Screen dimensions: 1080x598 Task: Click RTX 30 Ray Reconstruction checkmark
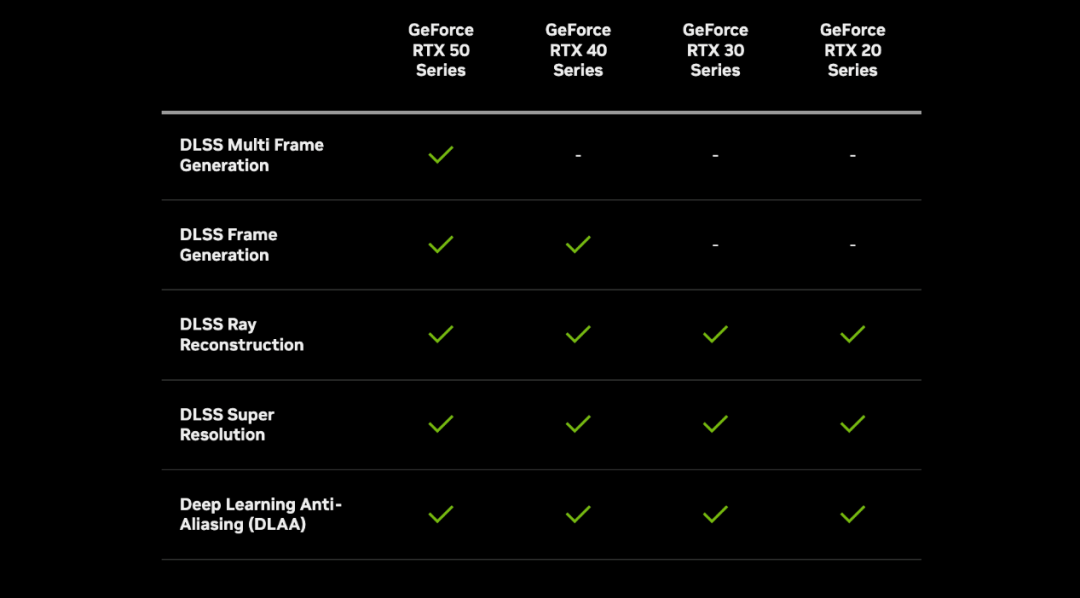[x=715, y=334]
